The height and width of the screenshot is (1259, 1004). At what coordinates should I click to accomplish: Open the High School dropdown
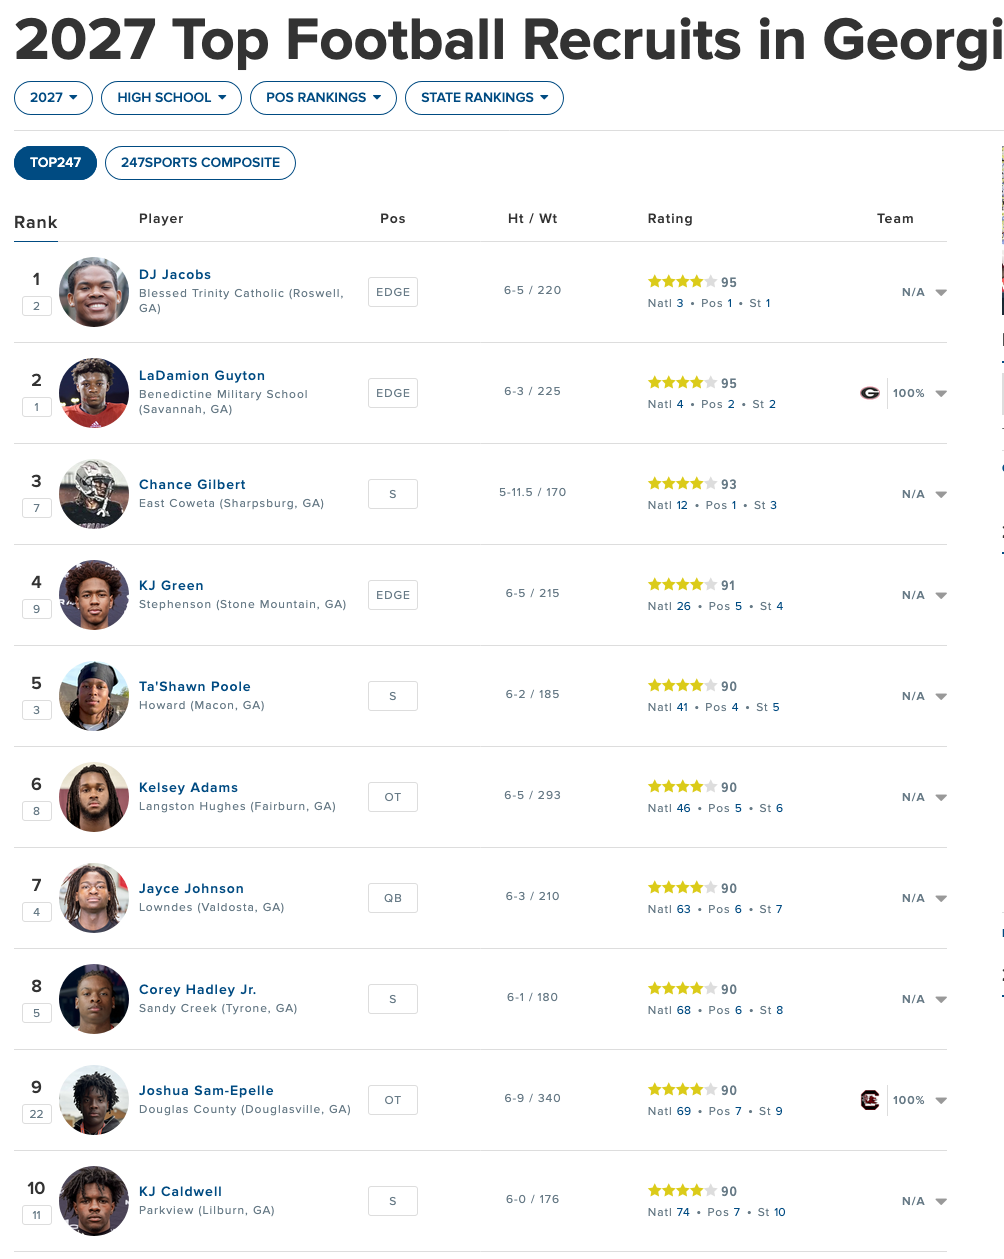[171, 98]
